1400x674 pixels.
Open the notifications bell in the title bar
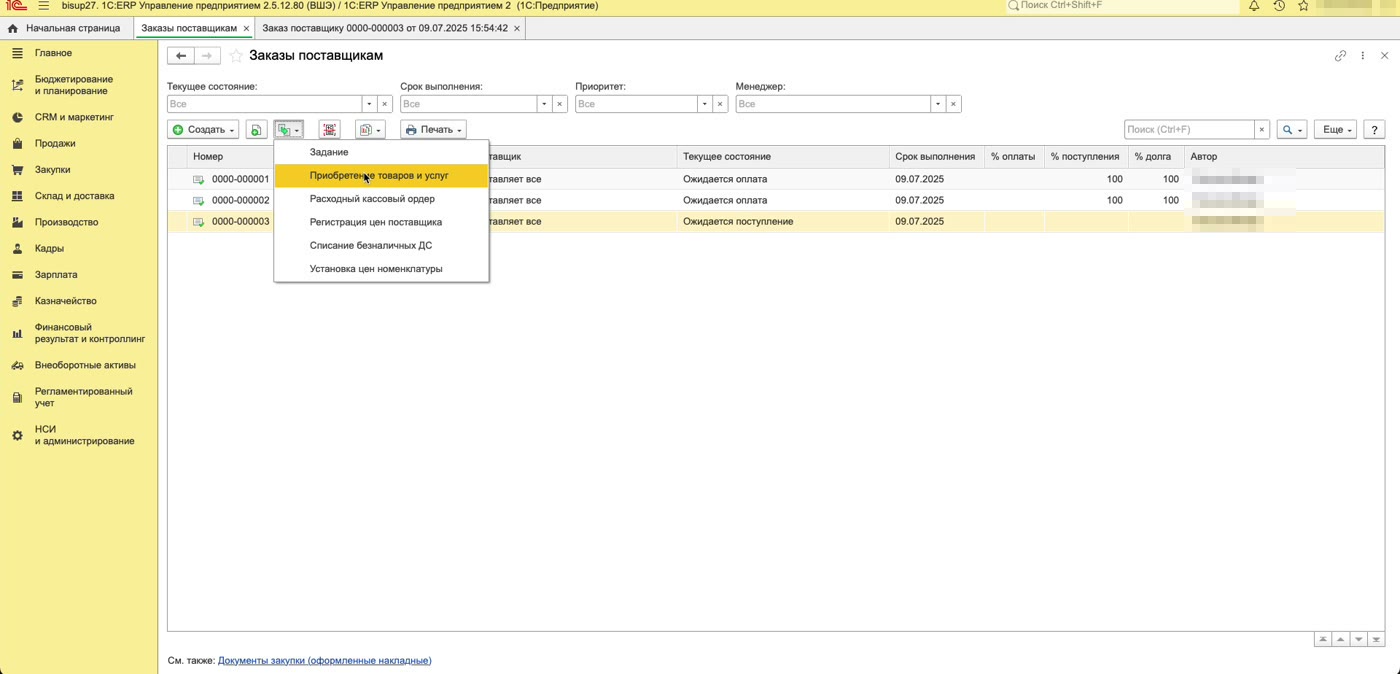coord(1254,6)
